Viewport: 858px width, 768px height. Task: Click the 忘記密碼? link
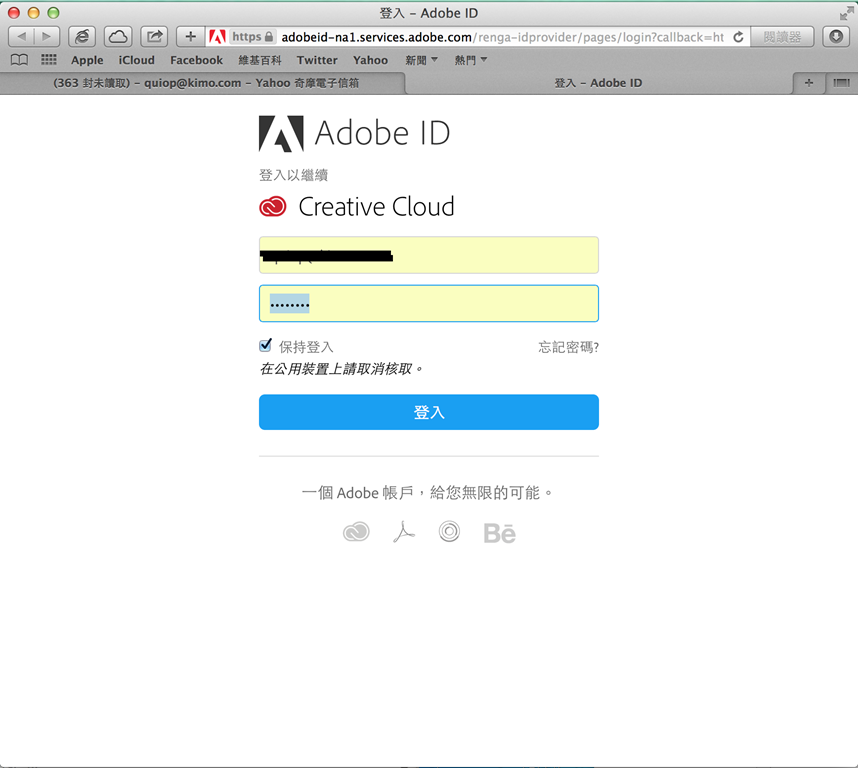(x=569, y=347)
